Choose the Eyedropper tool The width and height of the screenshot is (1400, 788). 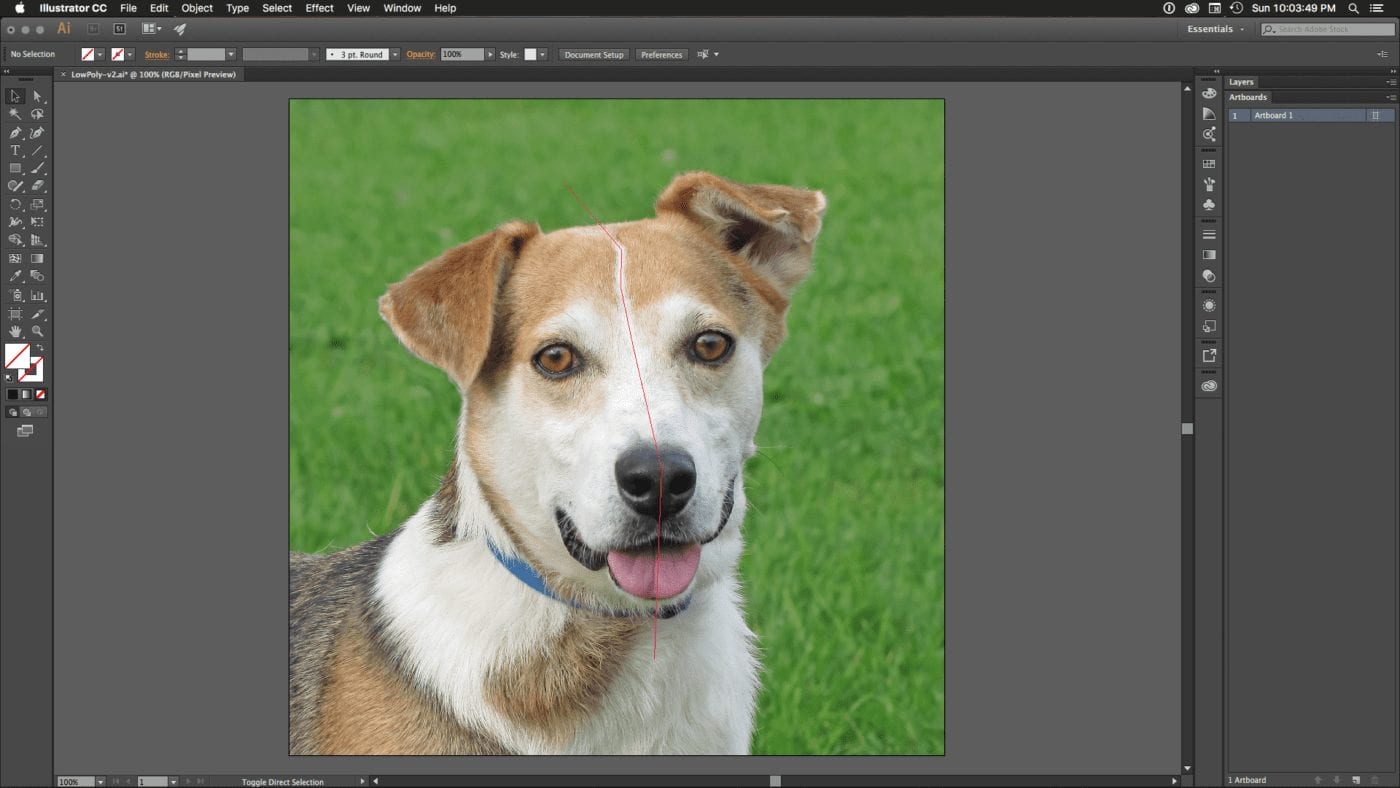click(15, 277)
